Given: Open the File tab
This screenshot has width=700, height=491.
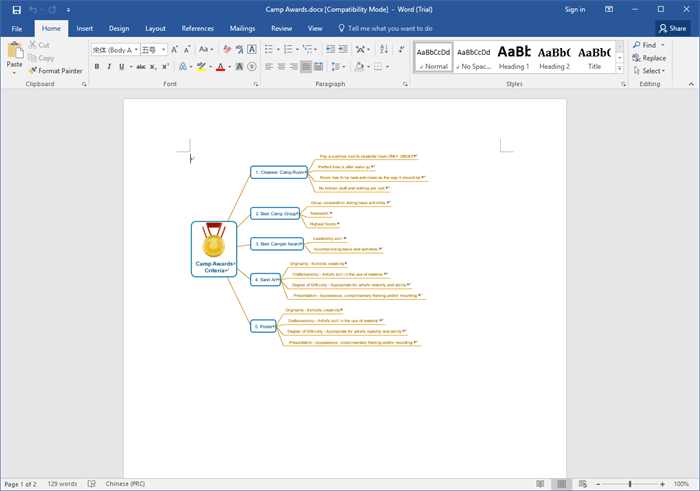Looking at the screenshot, I should click(x=17, y=29).
